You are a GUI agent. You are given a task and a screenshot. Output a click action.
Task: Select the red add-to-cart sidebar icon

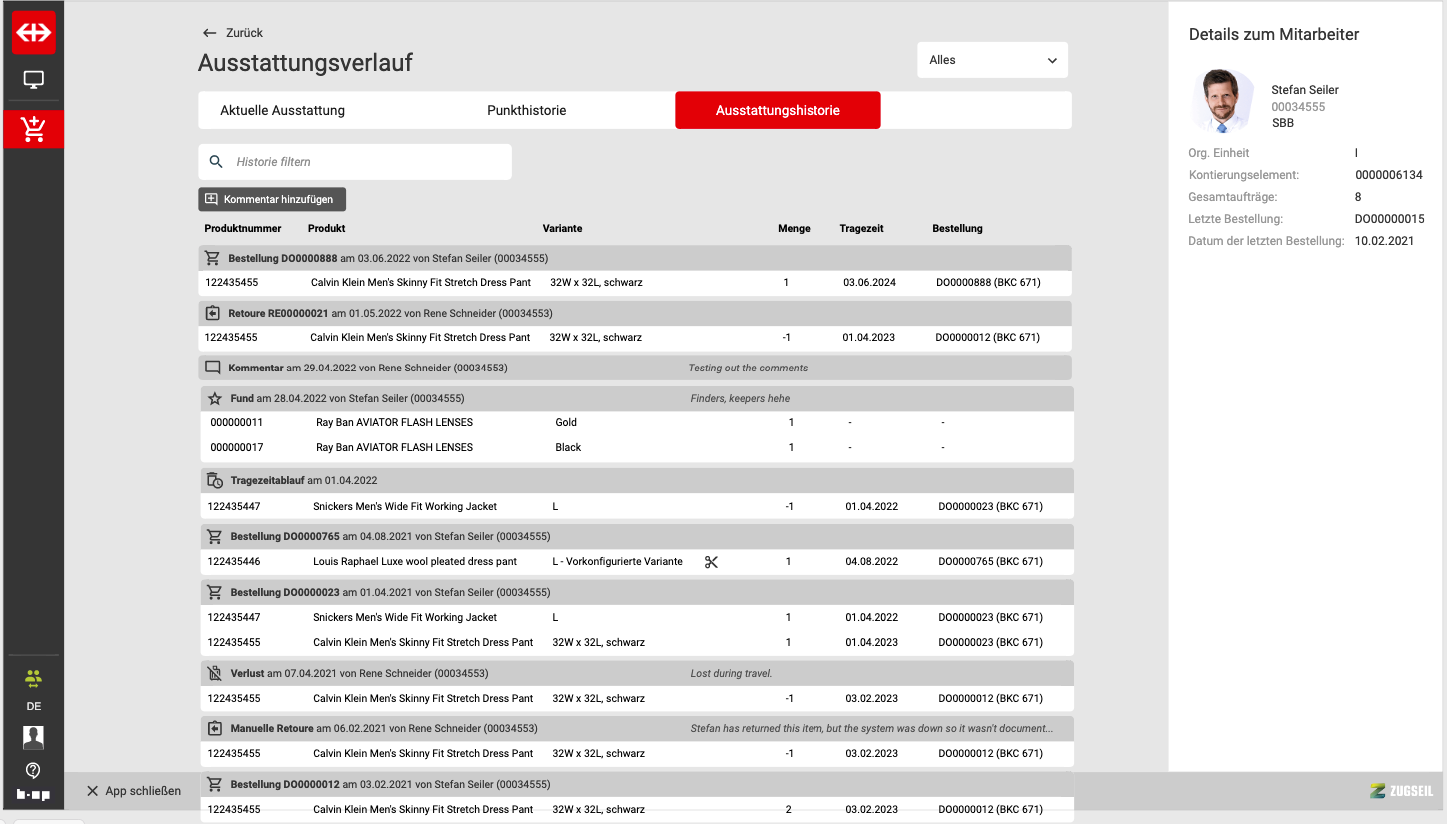[33, 129]
